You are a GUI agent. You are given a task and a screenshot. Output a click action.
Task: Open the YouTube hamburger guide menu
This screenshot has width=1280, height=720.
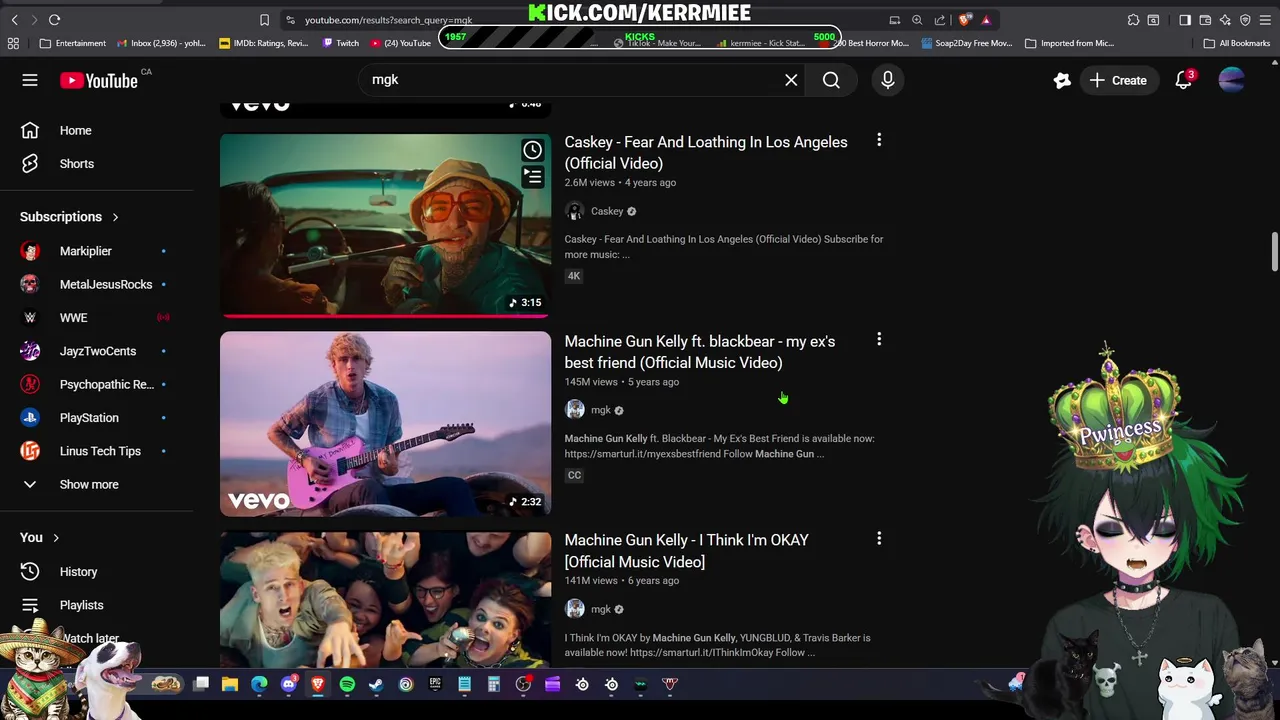[x=30, y=80]
